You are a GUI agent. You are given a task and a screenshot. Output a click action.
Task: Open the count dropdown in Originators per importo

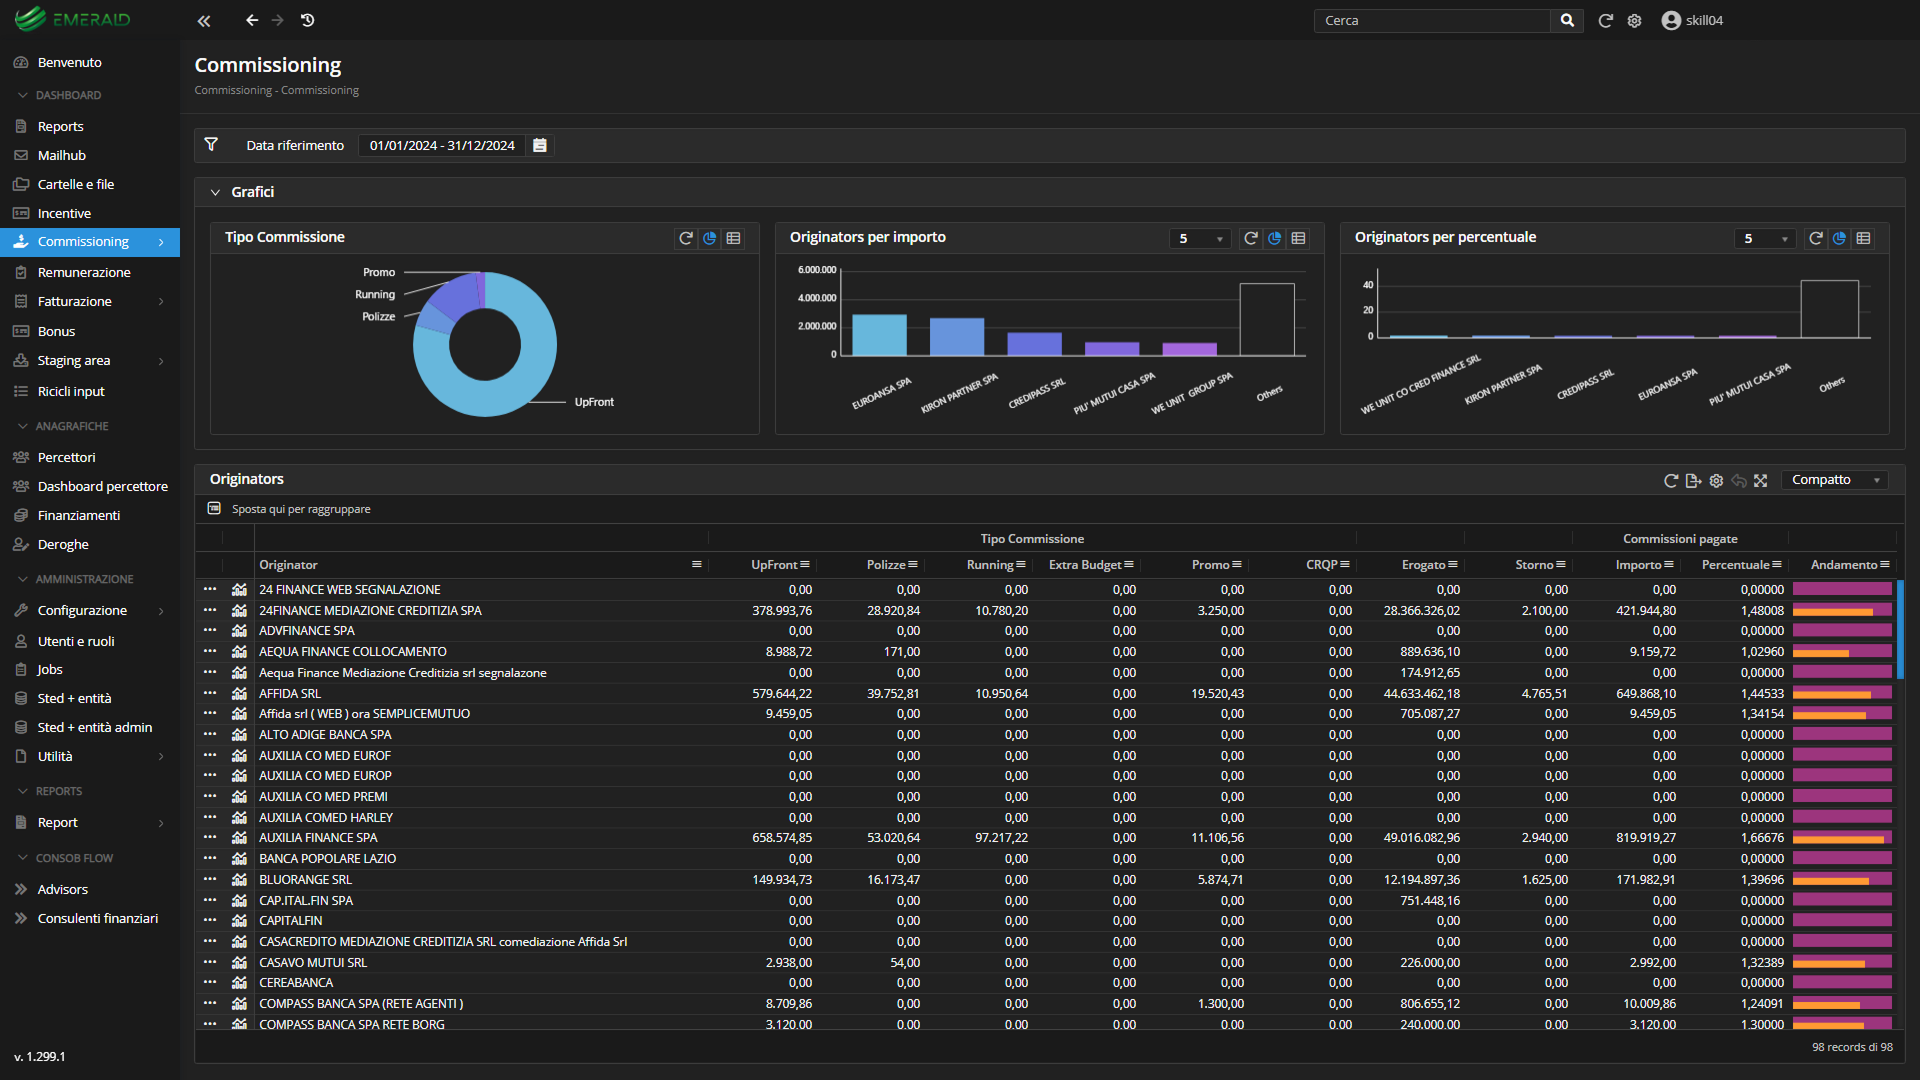[x=1201, y=238]
